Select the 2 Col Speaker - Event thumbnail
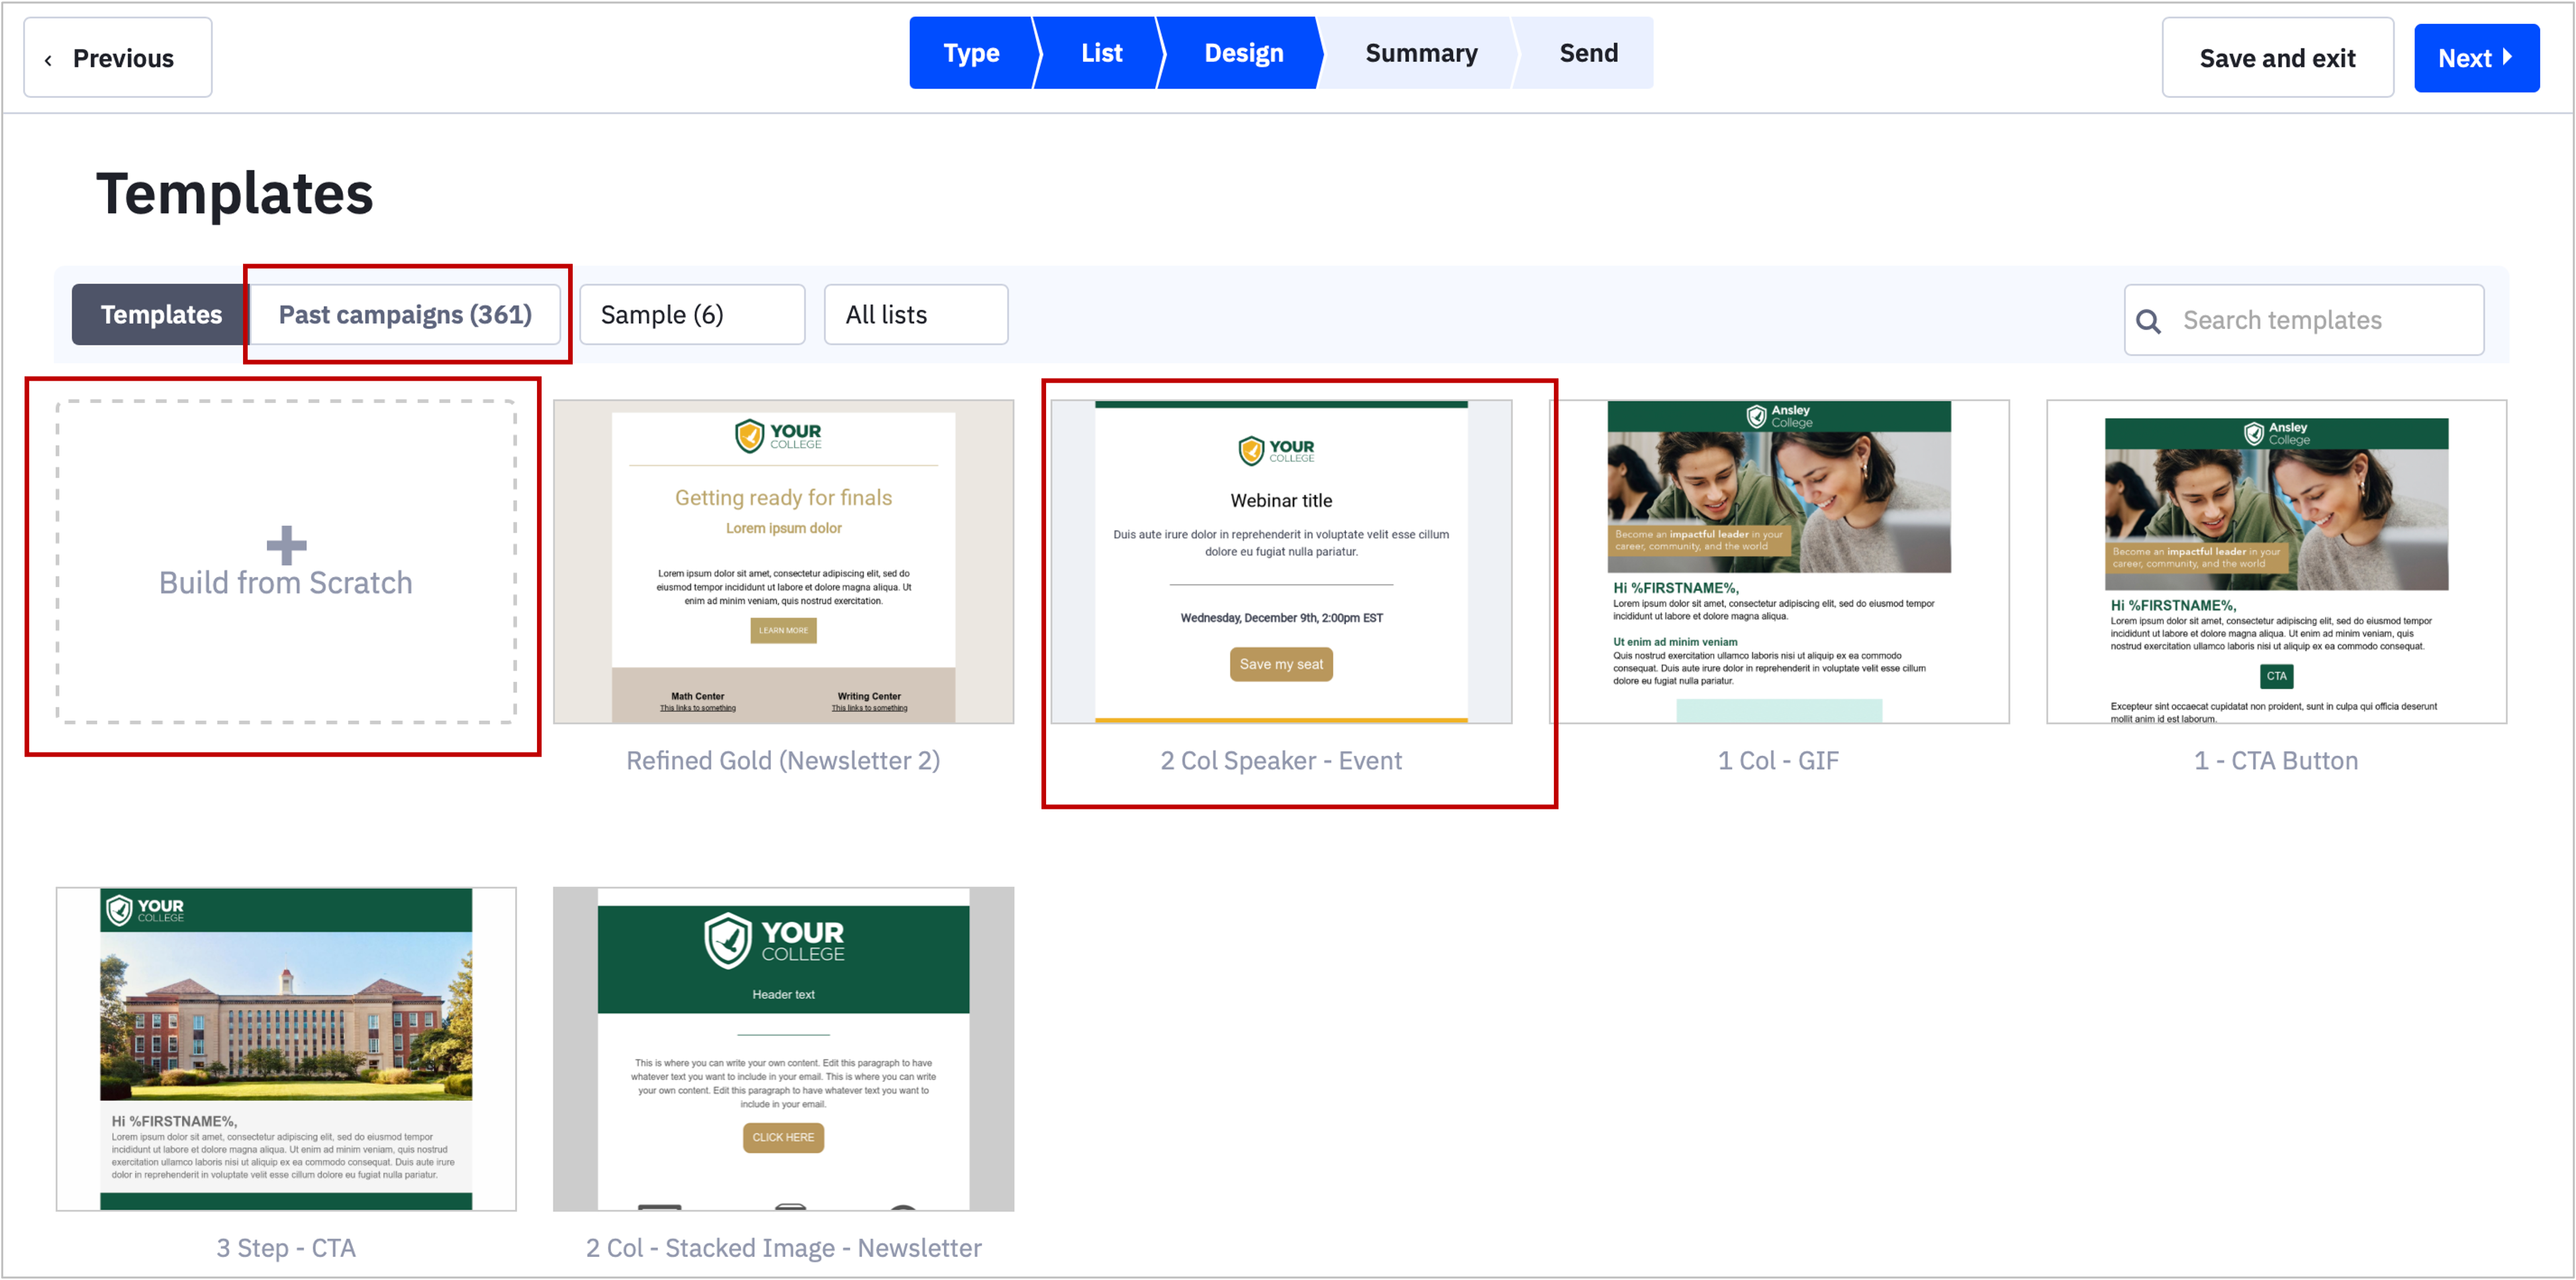The width and height of the screenshot is (2576, 1280). (x=1281, y=562)
